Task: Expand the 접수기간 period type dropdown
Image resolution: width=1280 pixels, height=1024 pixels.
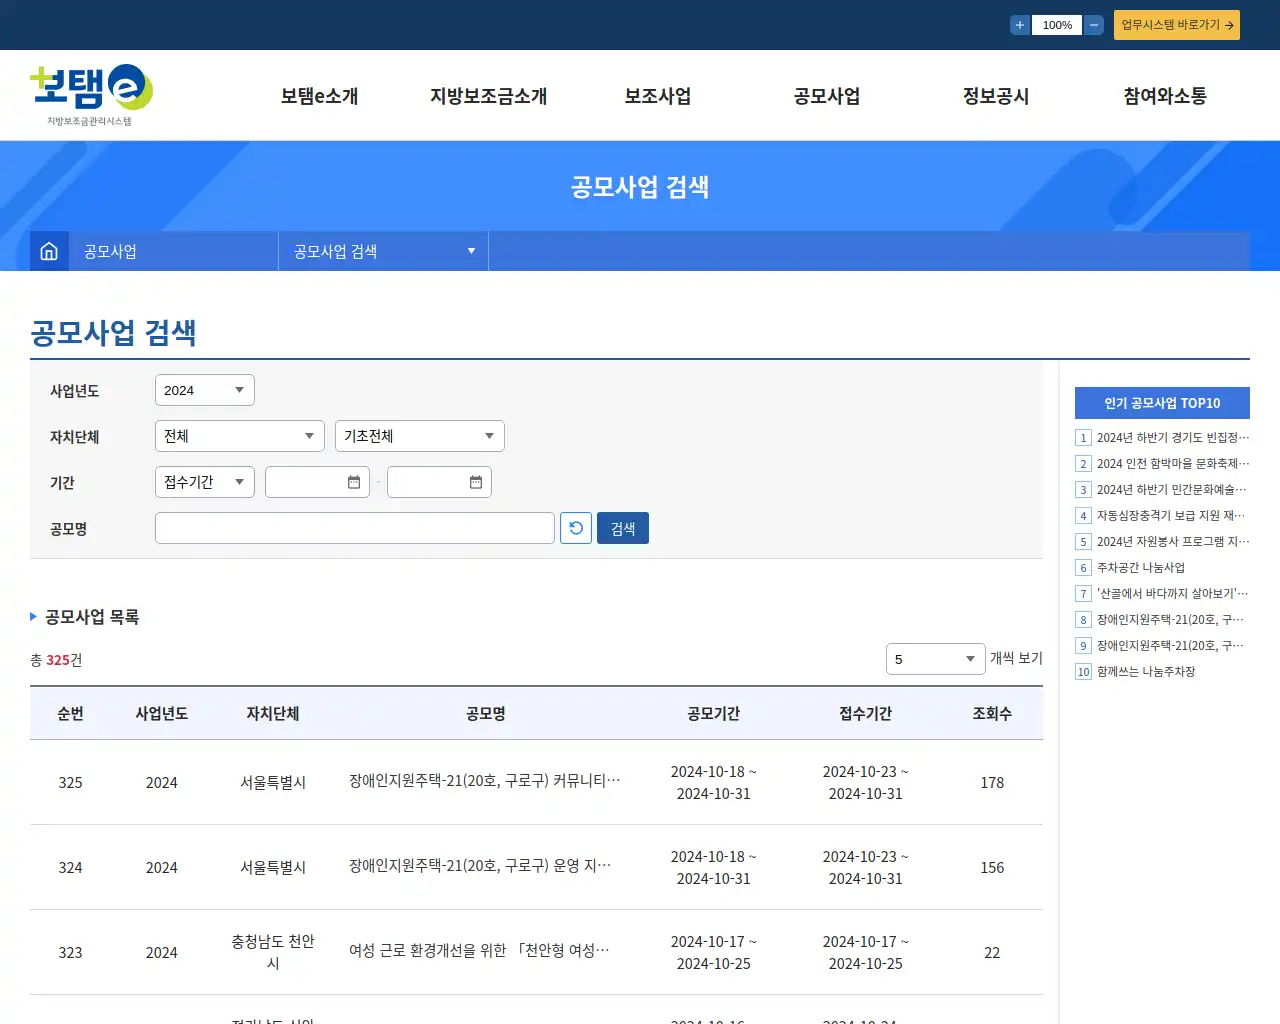Action: (205, 482)
